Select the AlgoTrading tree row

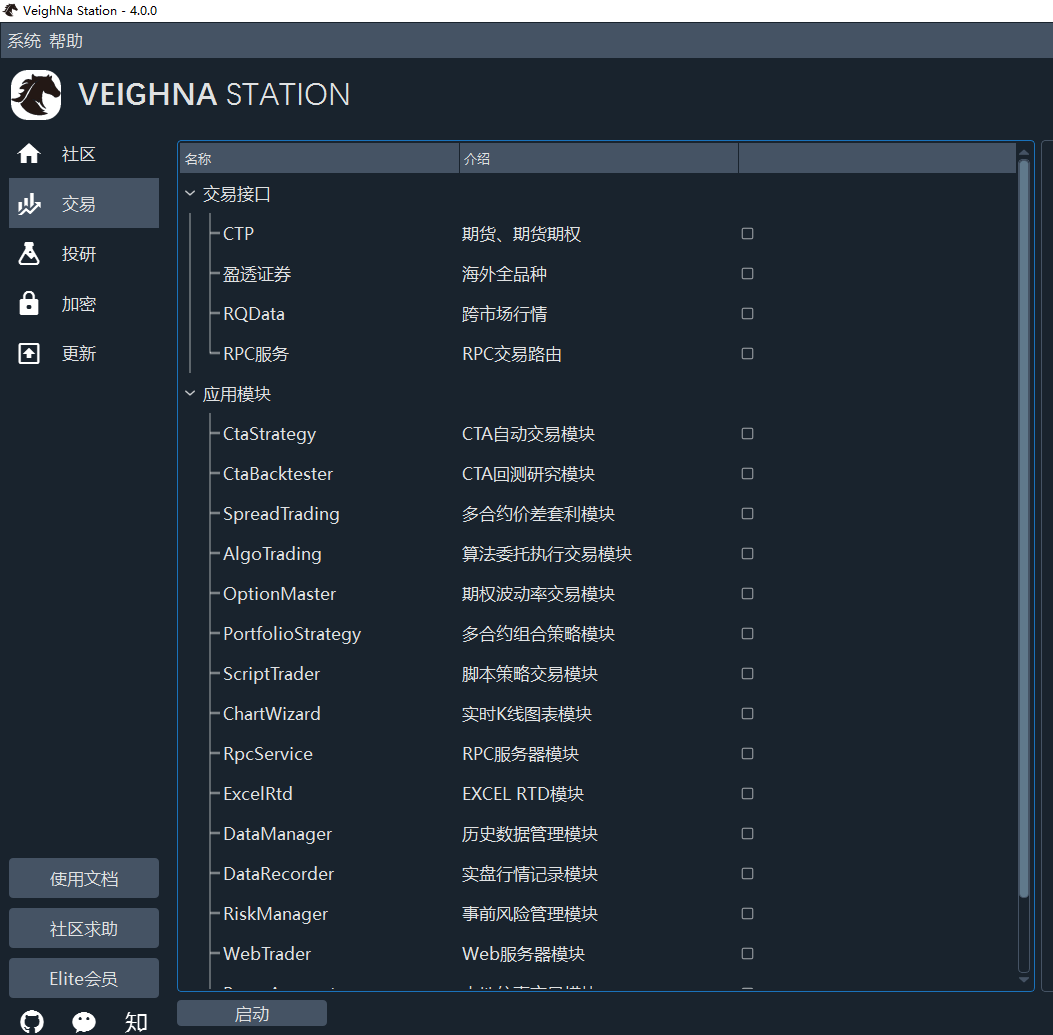pyautogui.click(x=598, y=553)
